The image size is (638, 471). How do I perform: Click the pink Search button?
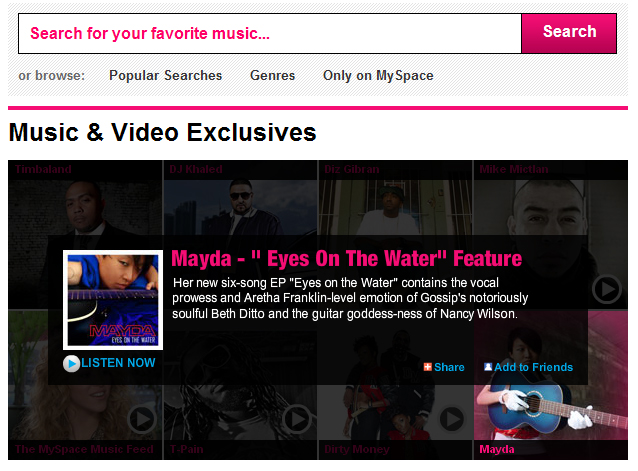point(569,33)
